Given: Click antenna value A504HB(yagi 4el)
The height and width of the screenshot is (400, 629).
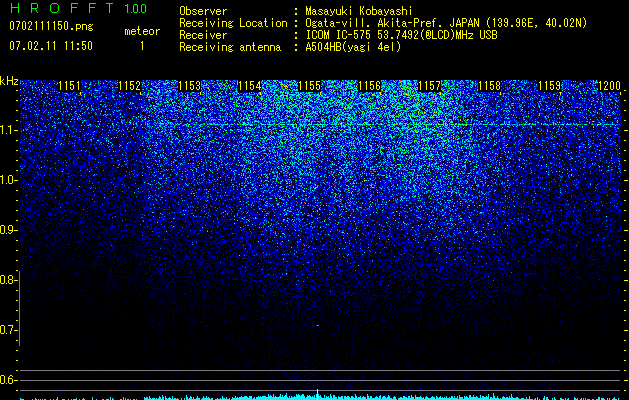Looking at the screenshot, I should click(x=353, y=47).
